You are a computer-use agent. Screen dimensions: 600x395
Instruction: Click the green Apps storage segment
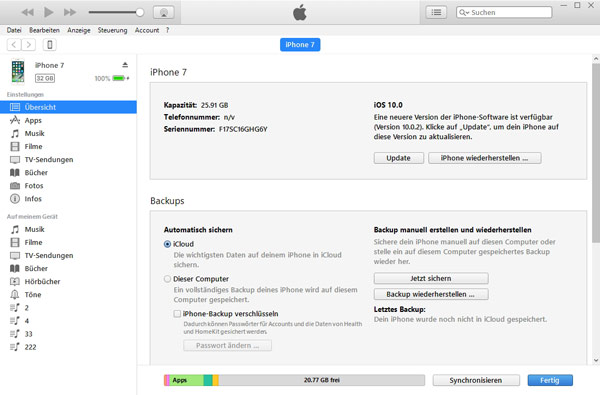pyautogui.click(x=186, y=380)
